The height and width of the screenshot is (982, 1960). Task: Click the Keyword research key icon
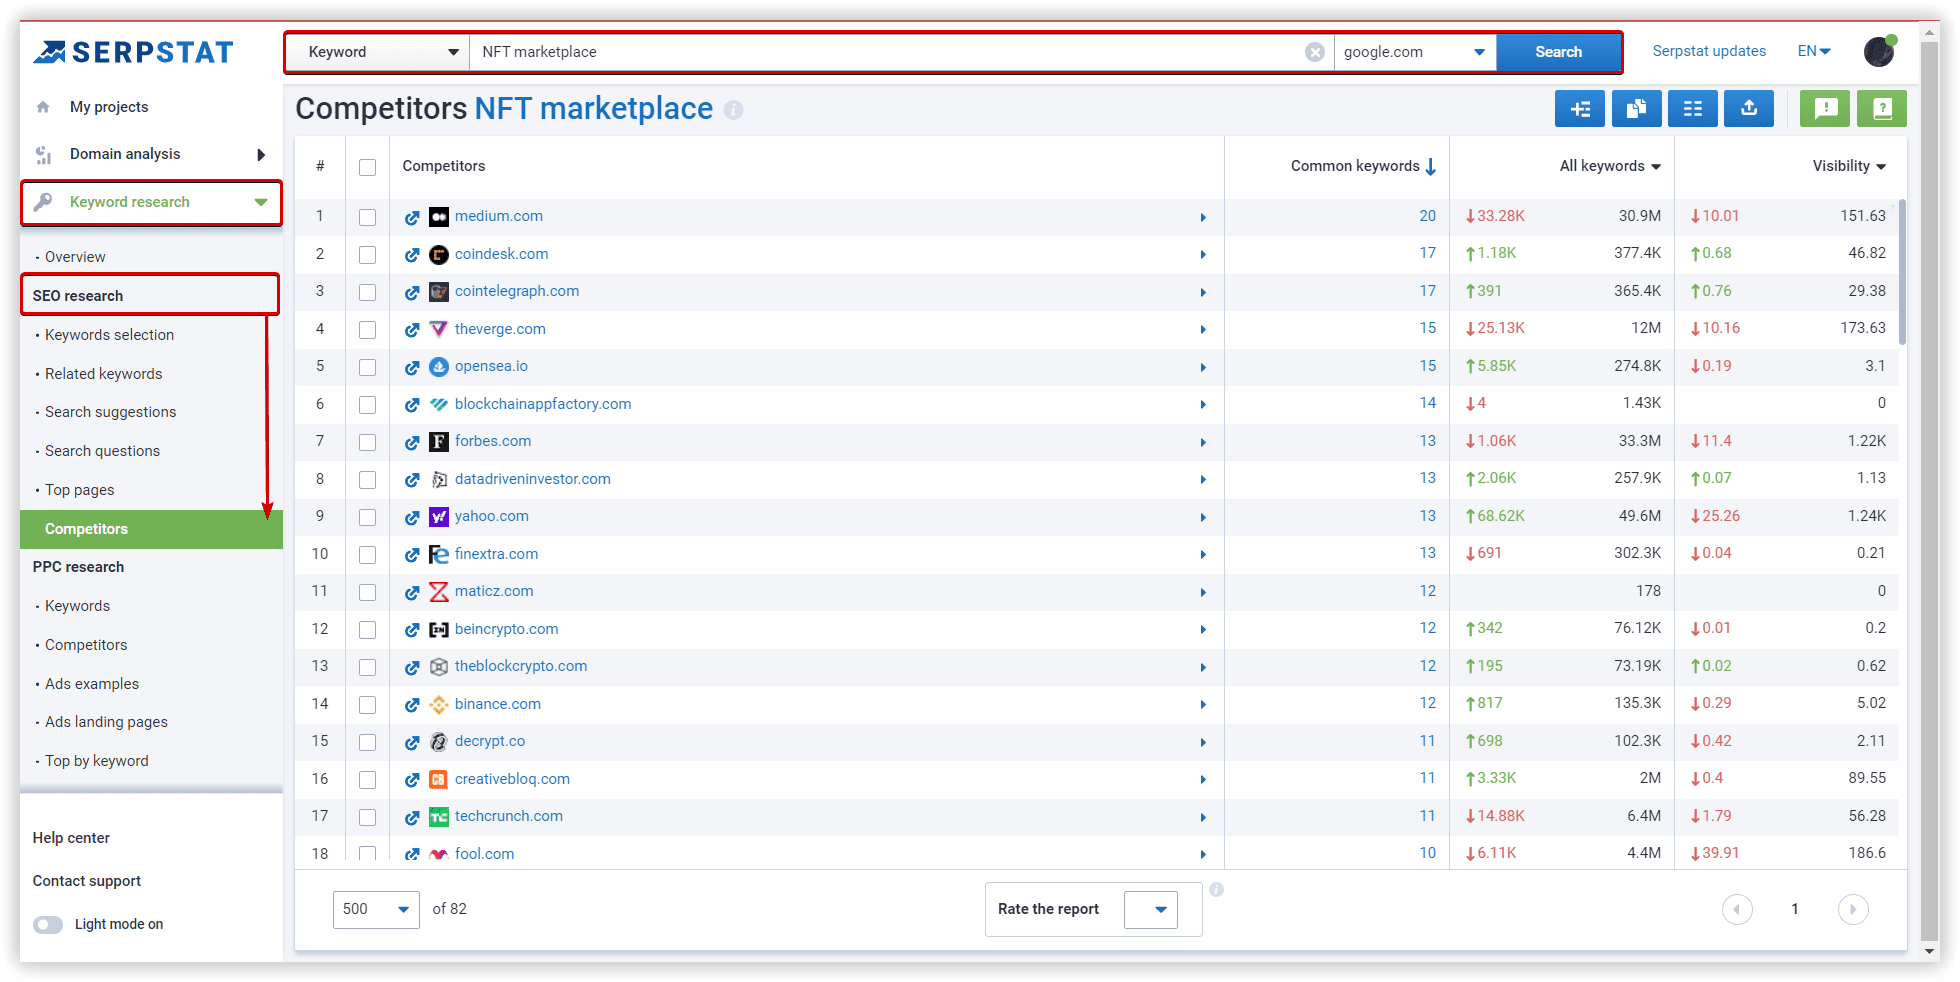click(43, 202)
